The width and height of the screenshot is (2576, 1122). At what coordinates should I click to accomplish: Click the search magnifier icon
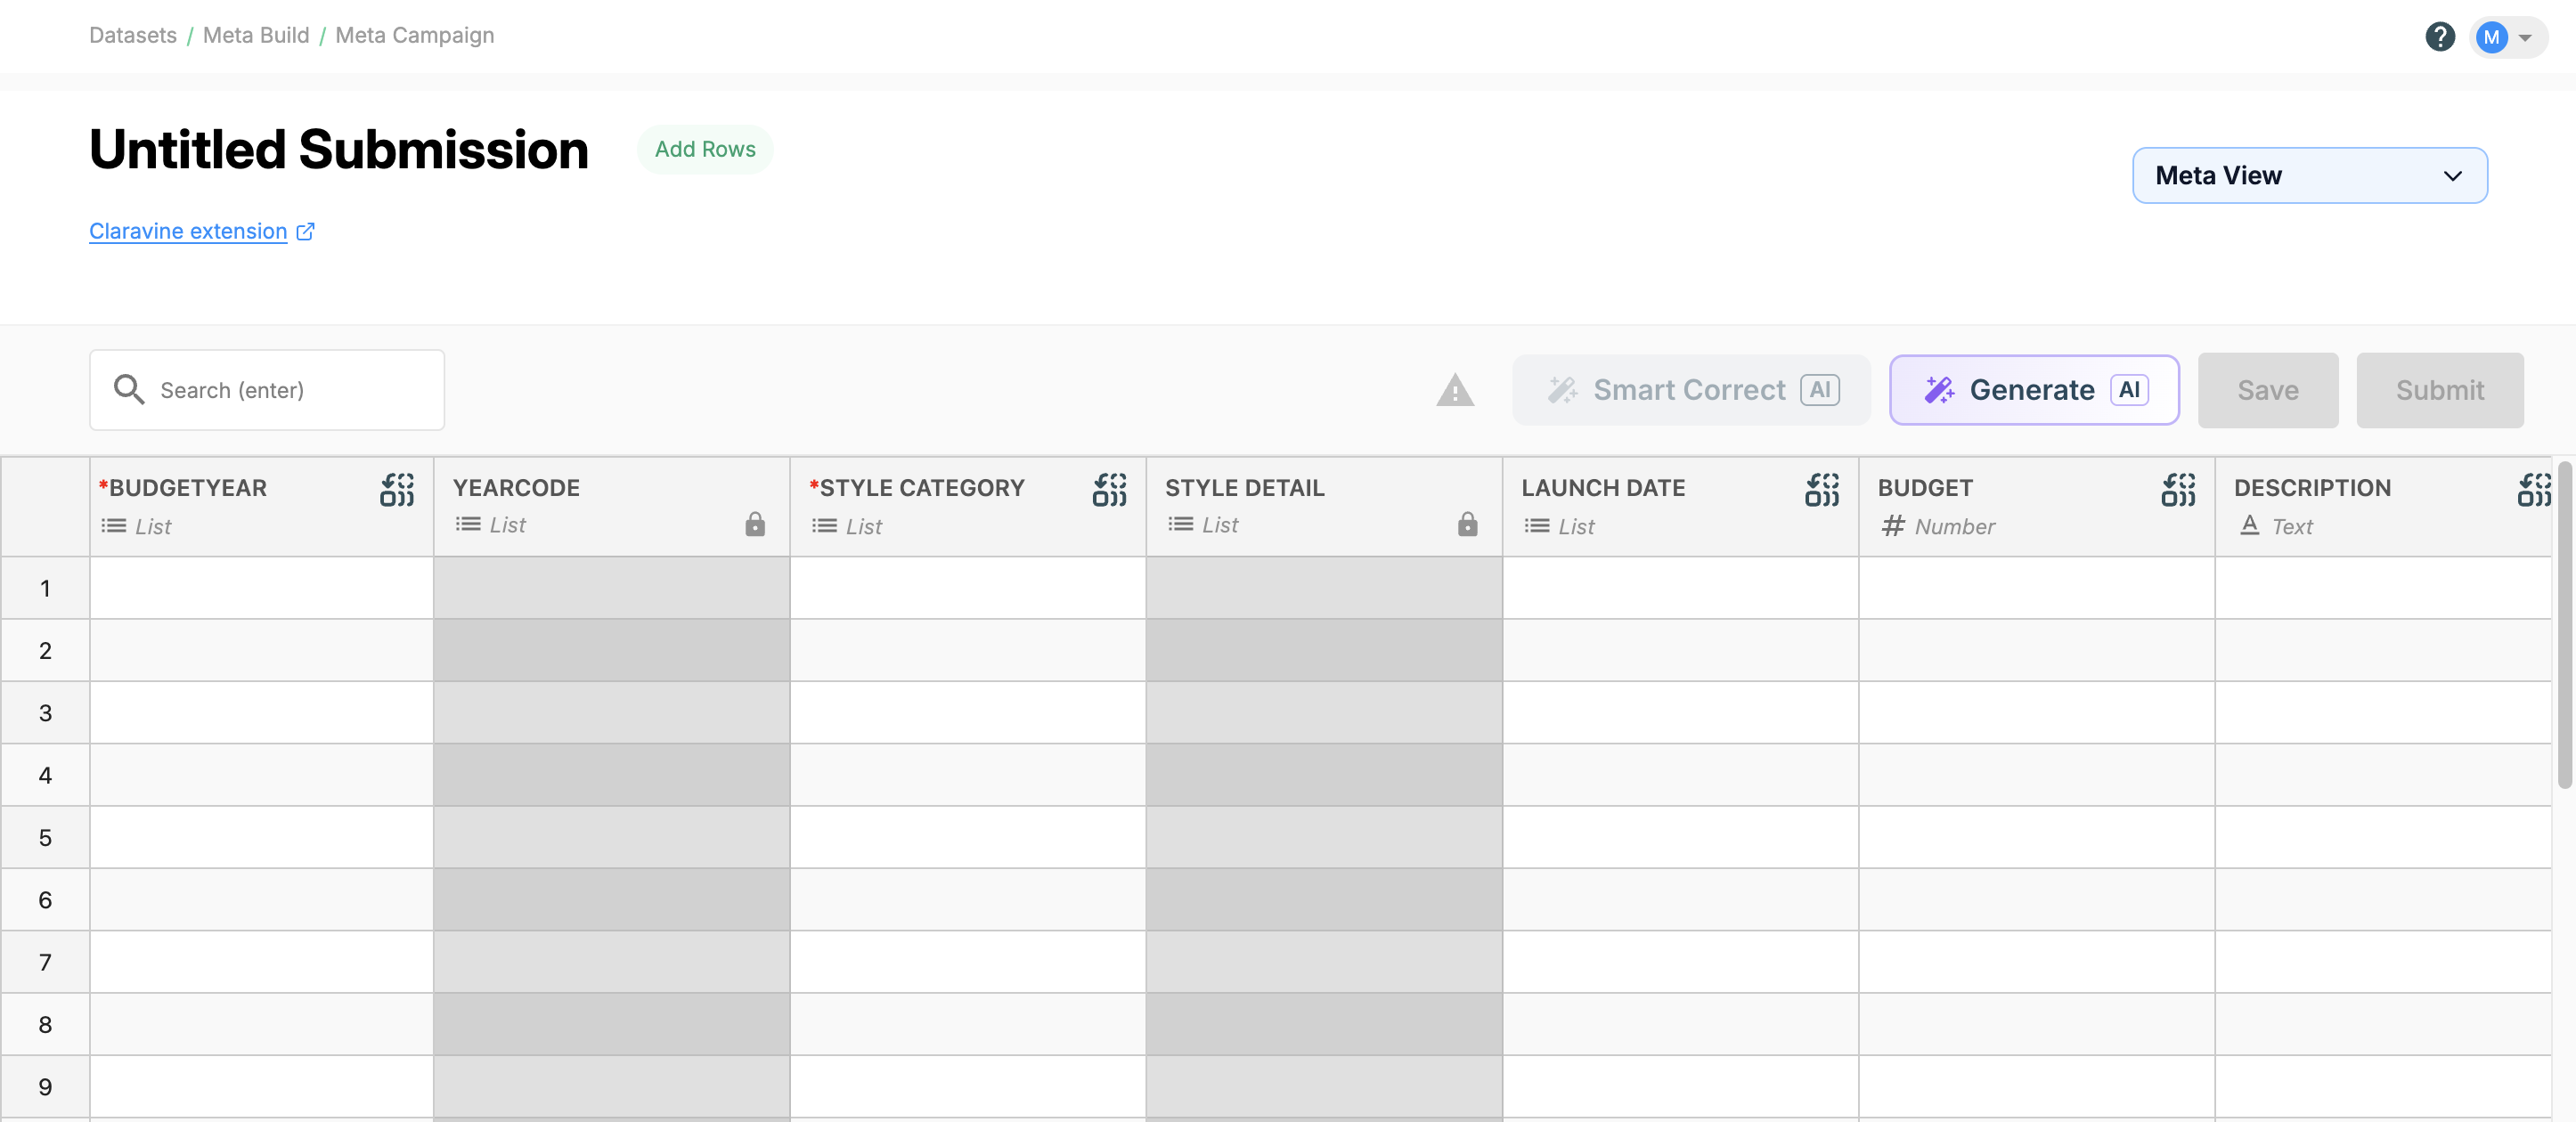click(129, 389)
